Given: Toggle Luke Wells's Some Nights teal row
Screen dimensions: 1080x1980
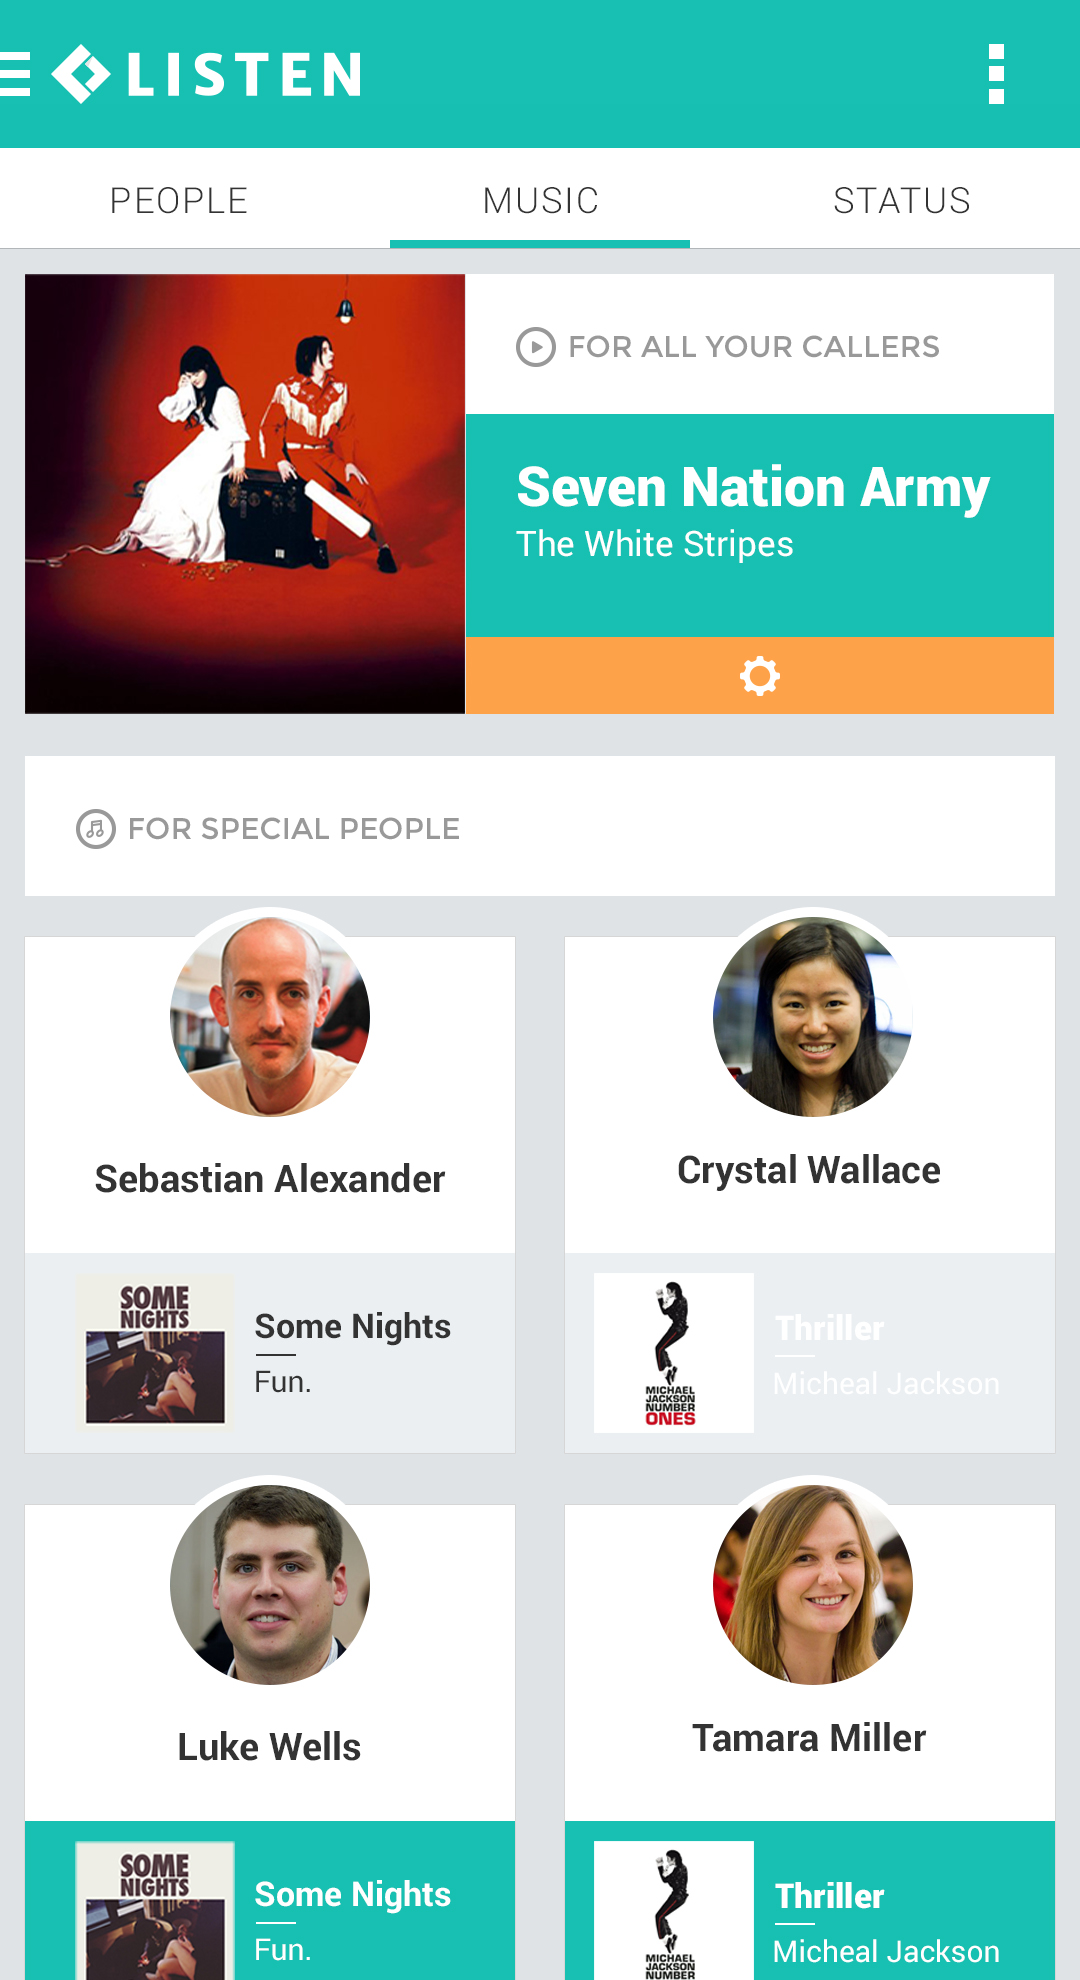Looking at the screenshot, I should (270, 1901).
